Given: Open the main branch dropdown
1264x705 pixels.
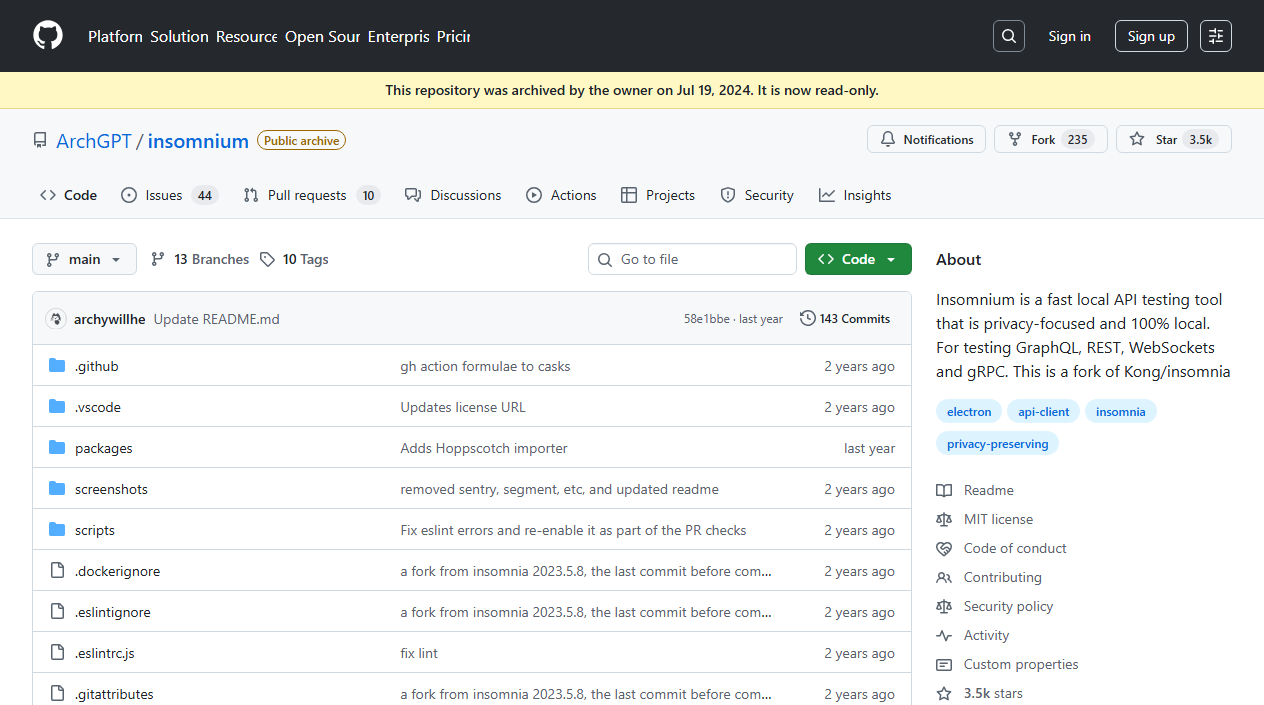Looking at the screenshot, I should point(84,259).
